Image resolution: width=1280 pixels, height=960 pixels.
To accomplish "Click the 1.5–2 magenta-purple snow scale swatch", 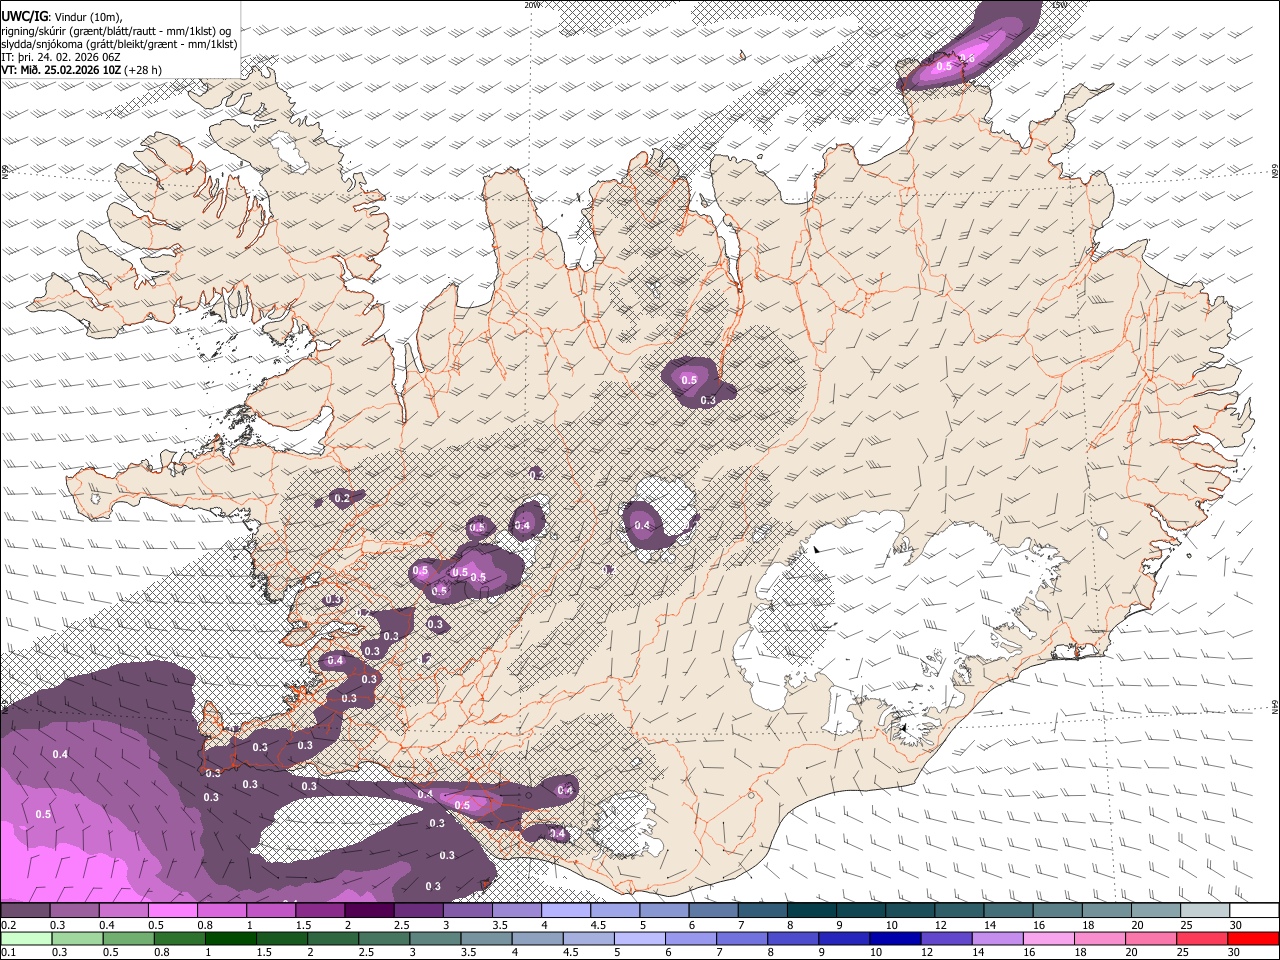I will click(320, 910).
